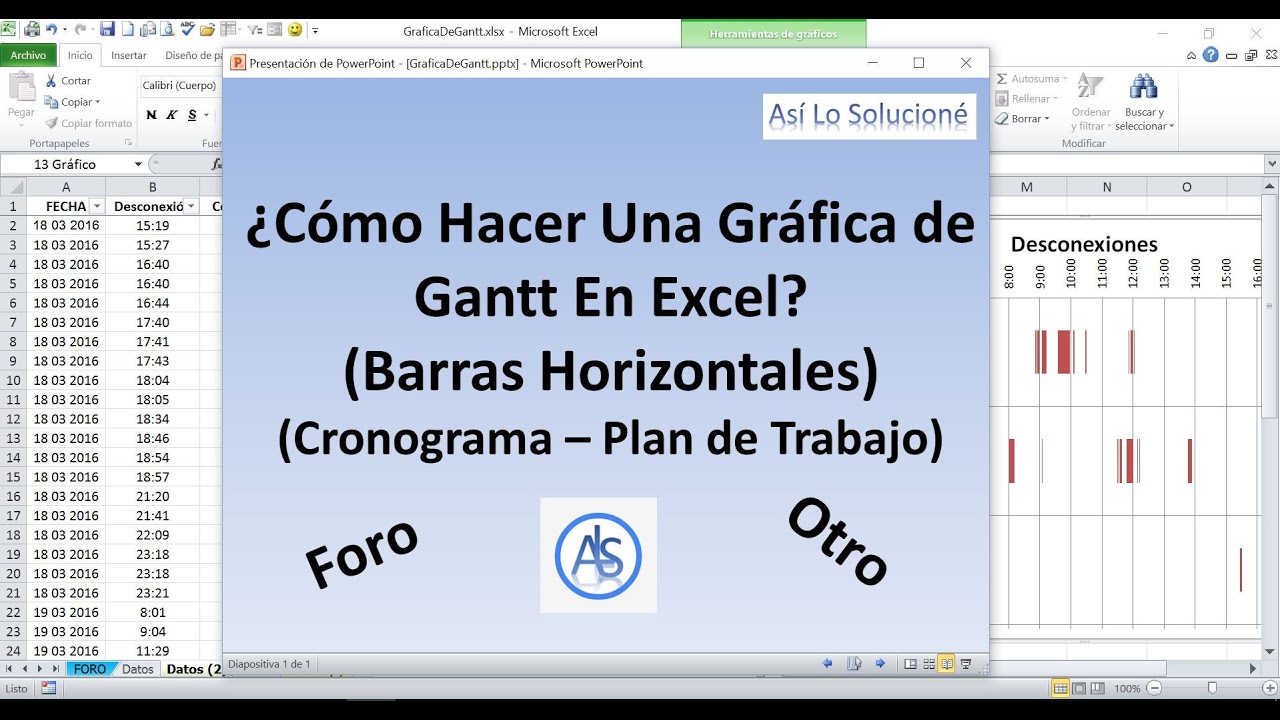Customize quick access toolbar dropdown arrow

[315, 31]
